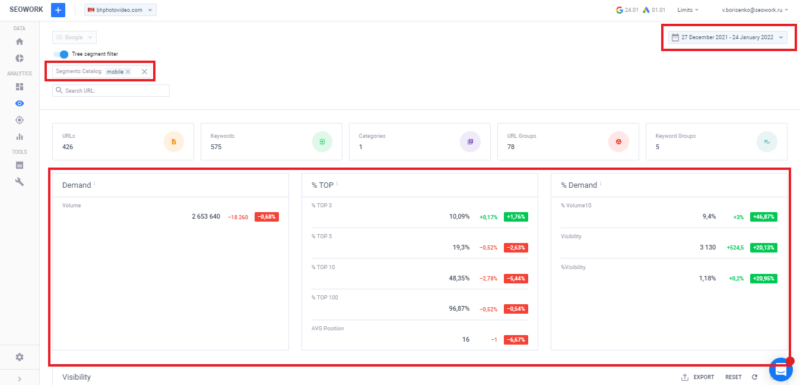Click the URLs count 426
The height and width of the screenshot is (385, 800).
pyautogui.click(x=68, y=147)
